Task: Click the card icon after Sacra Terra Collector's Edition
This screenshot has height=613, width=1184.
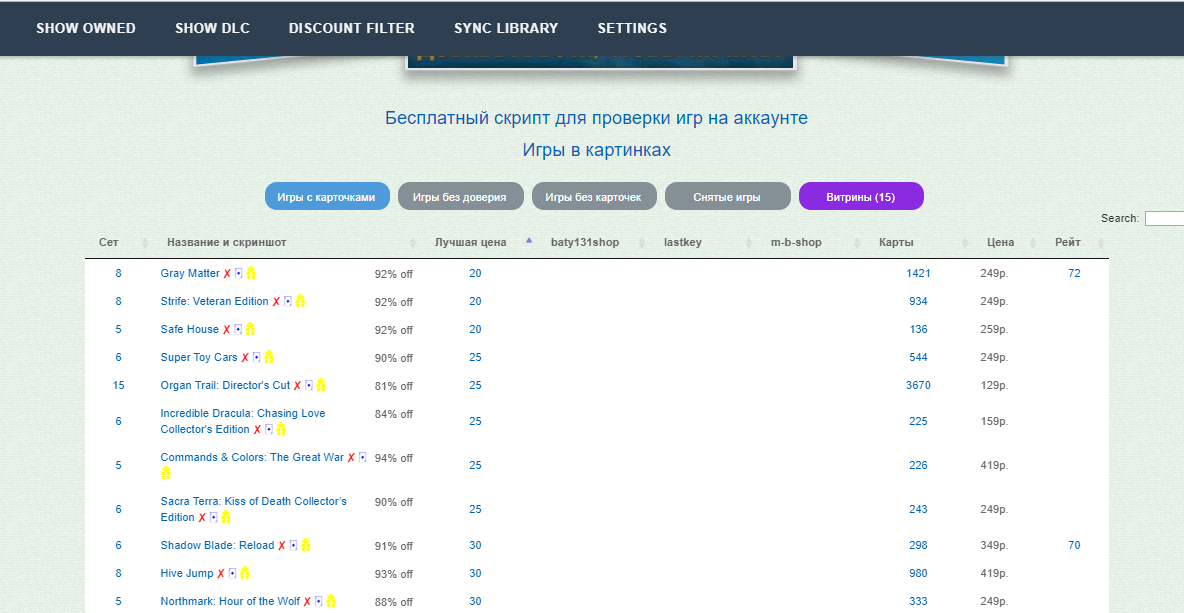Action: click(x=214, y=517)
